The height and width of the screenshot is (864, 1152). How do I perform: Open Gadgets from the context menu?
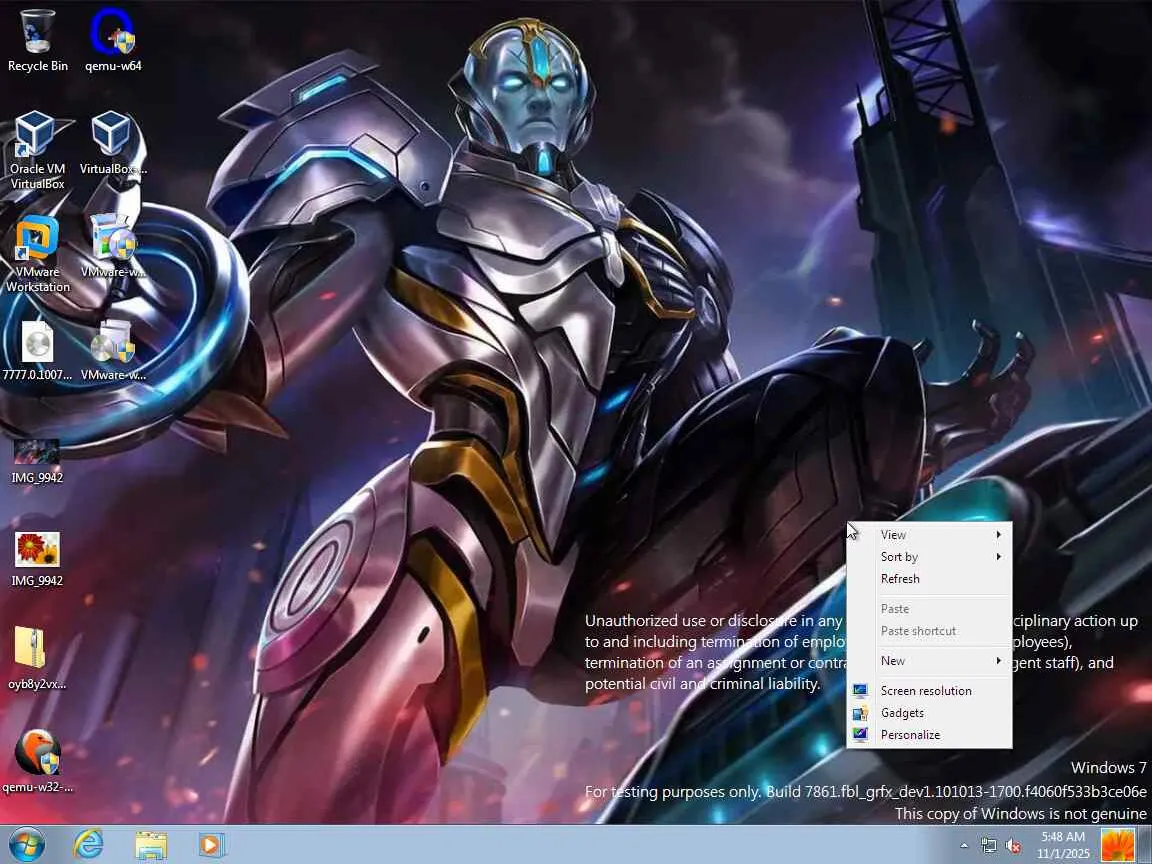click(929, 713)
